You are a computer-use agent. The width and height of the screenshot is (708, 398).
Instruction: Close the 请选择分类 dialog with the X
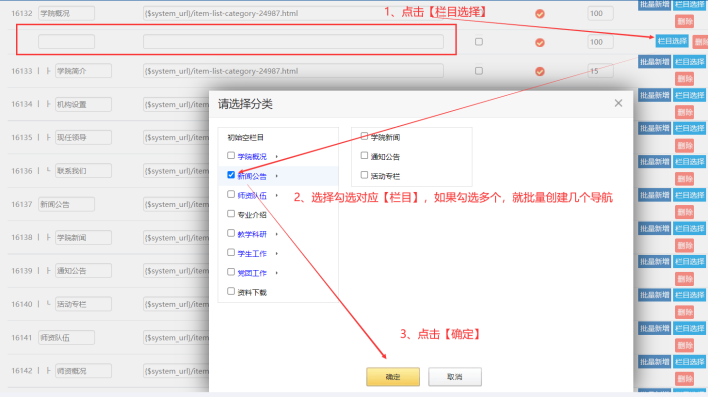pyautogui.click(x=618, y=103)
